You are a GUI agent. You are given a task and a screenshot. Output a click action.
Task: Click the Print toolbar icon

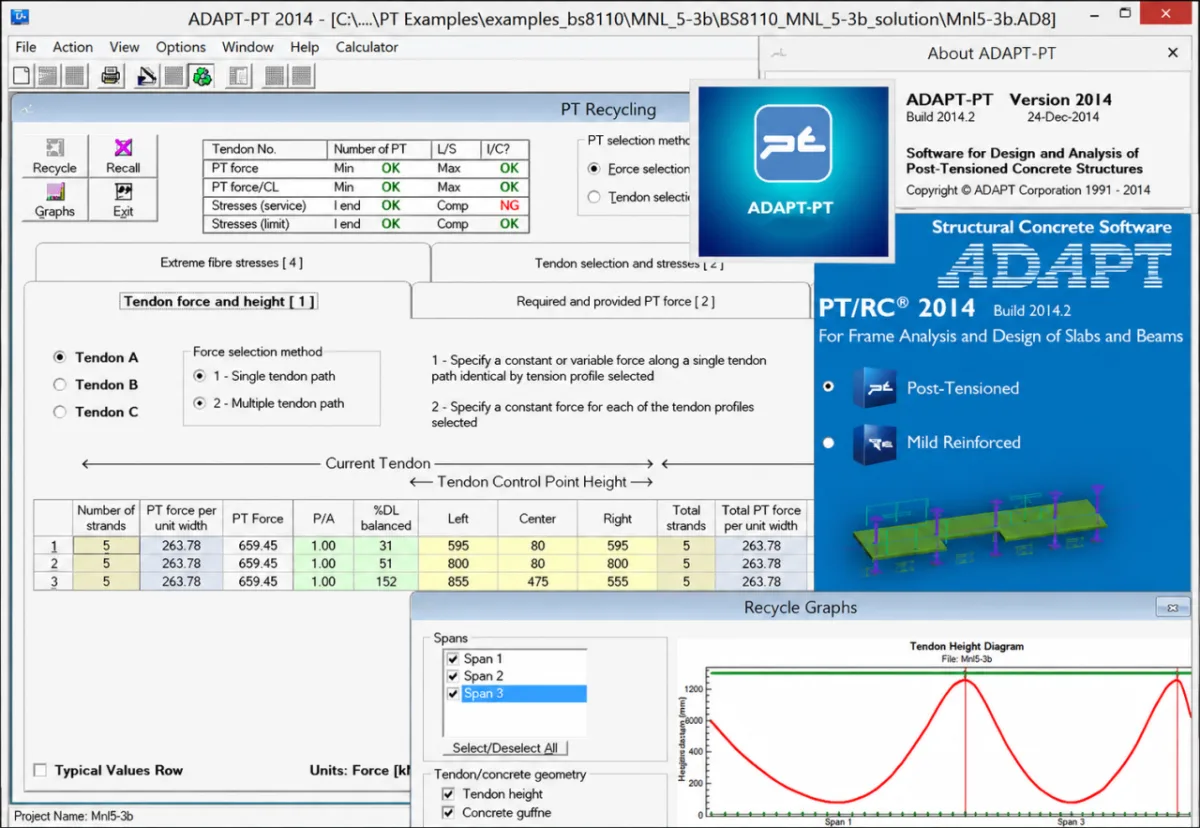pos(110,75)
